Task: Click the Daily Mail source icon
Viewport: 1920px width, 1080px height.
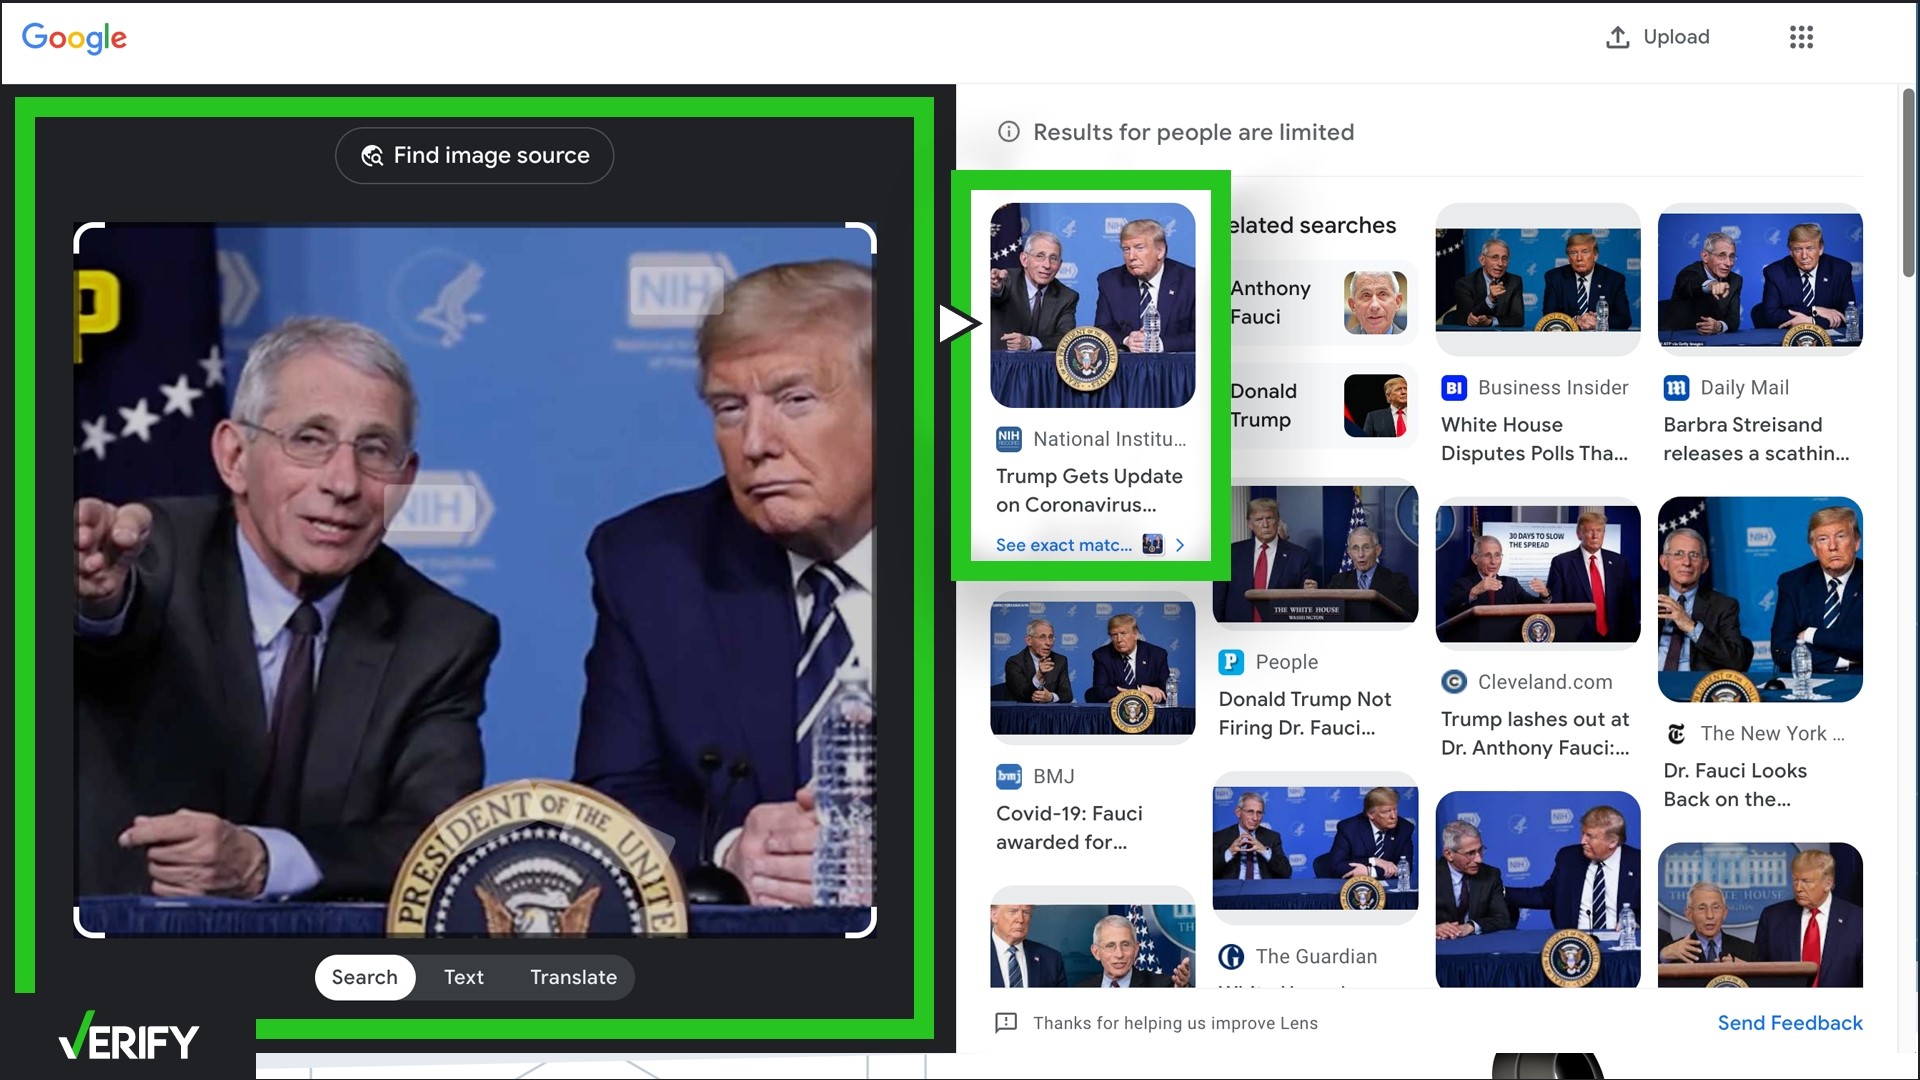Action: click(x=1676, y=387)
